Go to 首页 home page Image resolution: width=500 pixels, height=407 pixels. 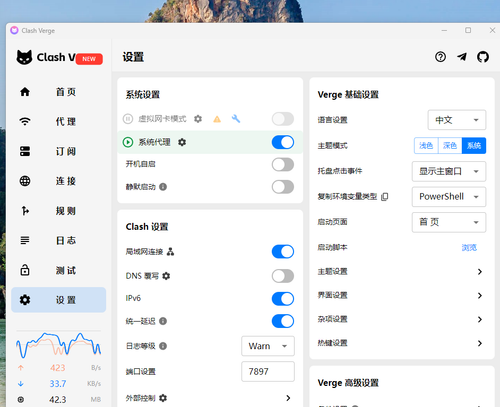[x=59, y=92]
